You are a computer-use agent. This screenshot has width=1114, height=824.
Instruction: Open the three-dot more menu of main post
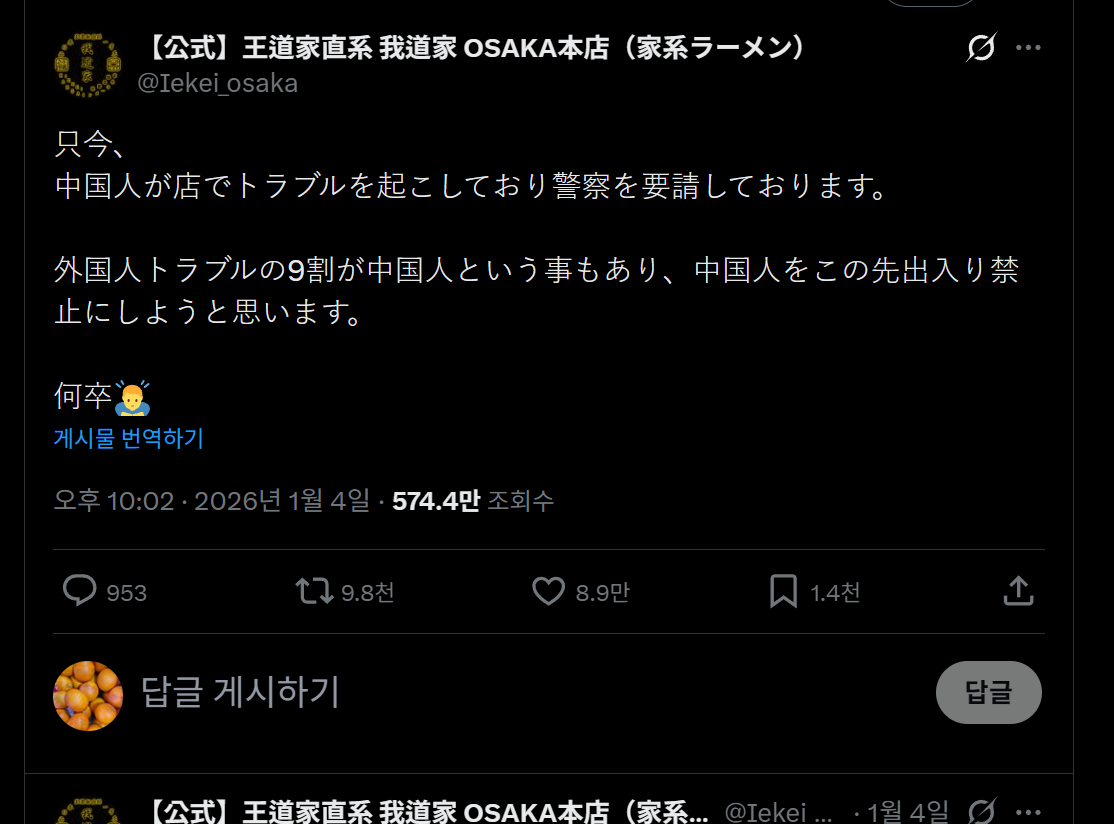[1028, 48]
